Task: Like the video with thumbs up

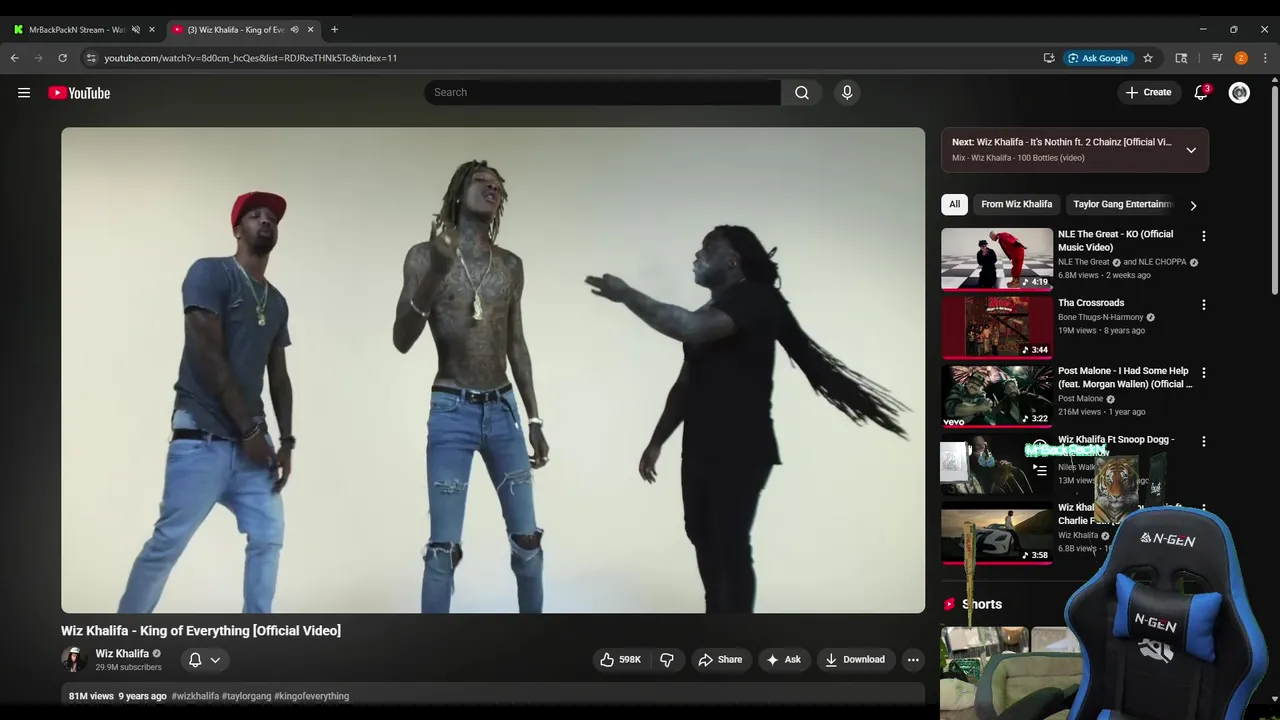Action: point(620,660)
